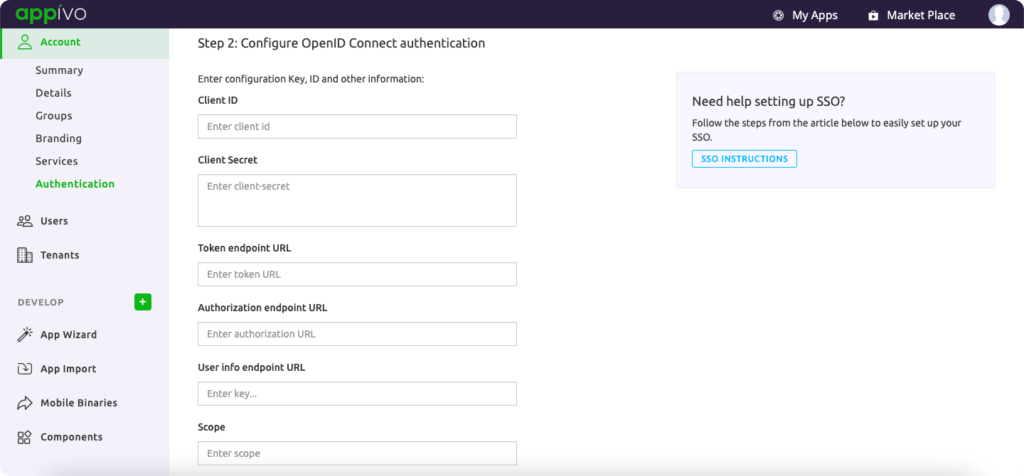The image size is (1024, 476).
Task: Click the DEVELOP section heading
Action: click(x=41, y=302)
